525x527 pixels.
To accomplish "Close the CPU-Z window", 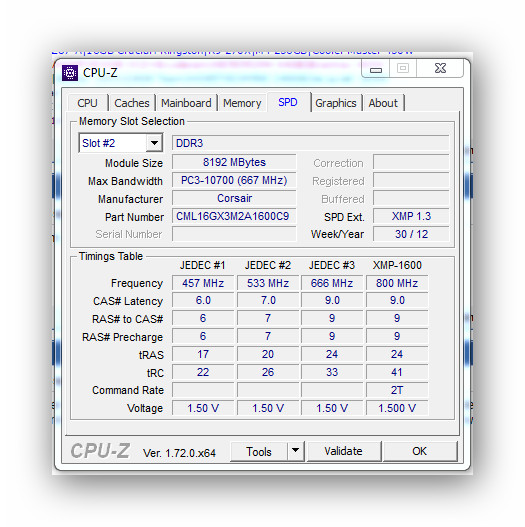I will click(440, 69).
